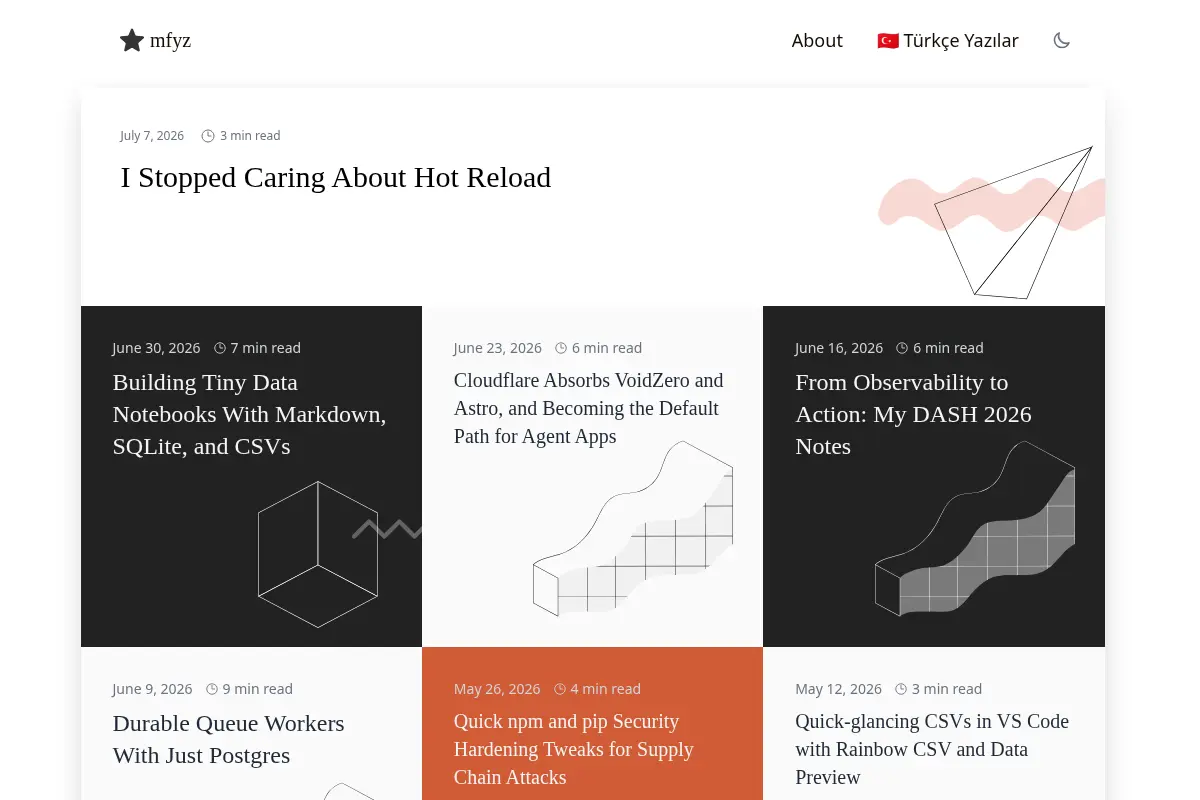The image size is (1200, 800).
Task: Click the clock icon beside 7 min read
Action: (x=220, y=348)
